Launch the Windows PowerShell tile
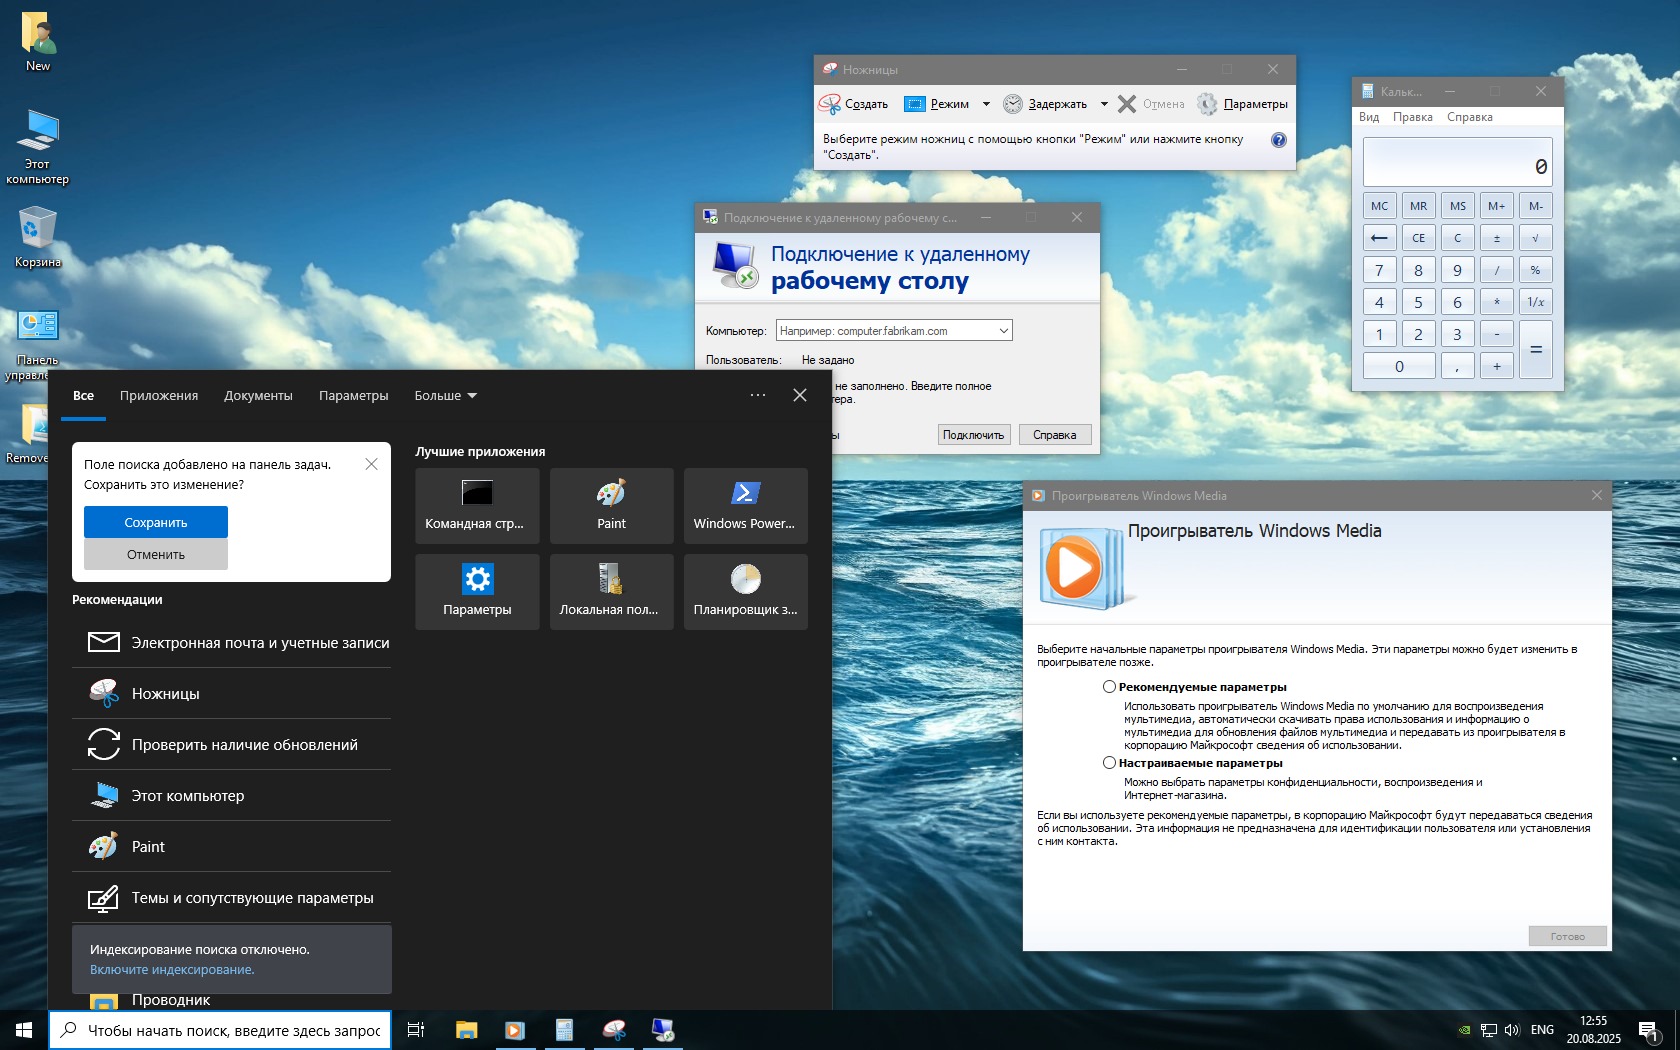1680x1050 pixels. click(x=745, y=505)
